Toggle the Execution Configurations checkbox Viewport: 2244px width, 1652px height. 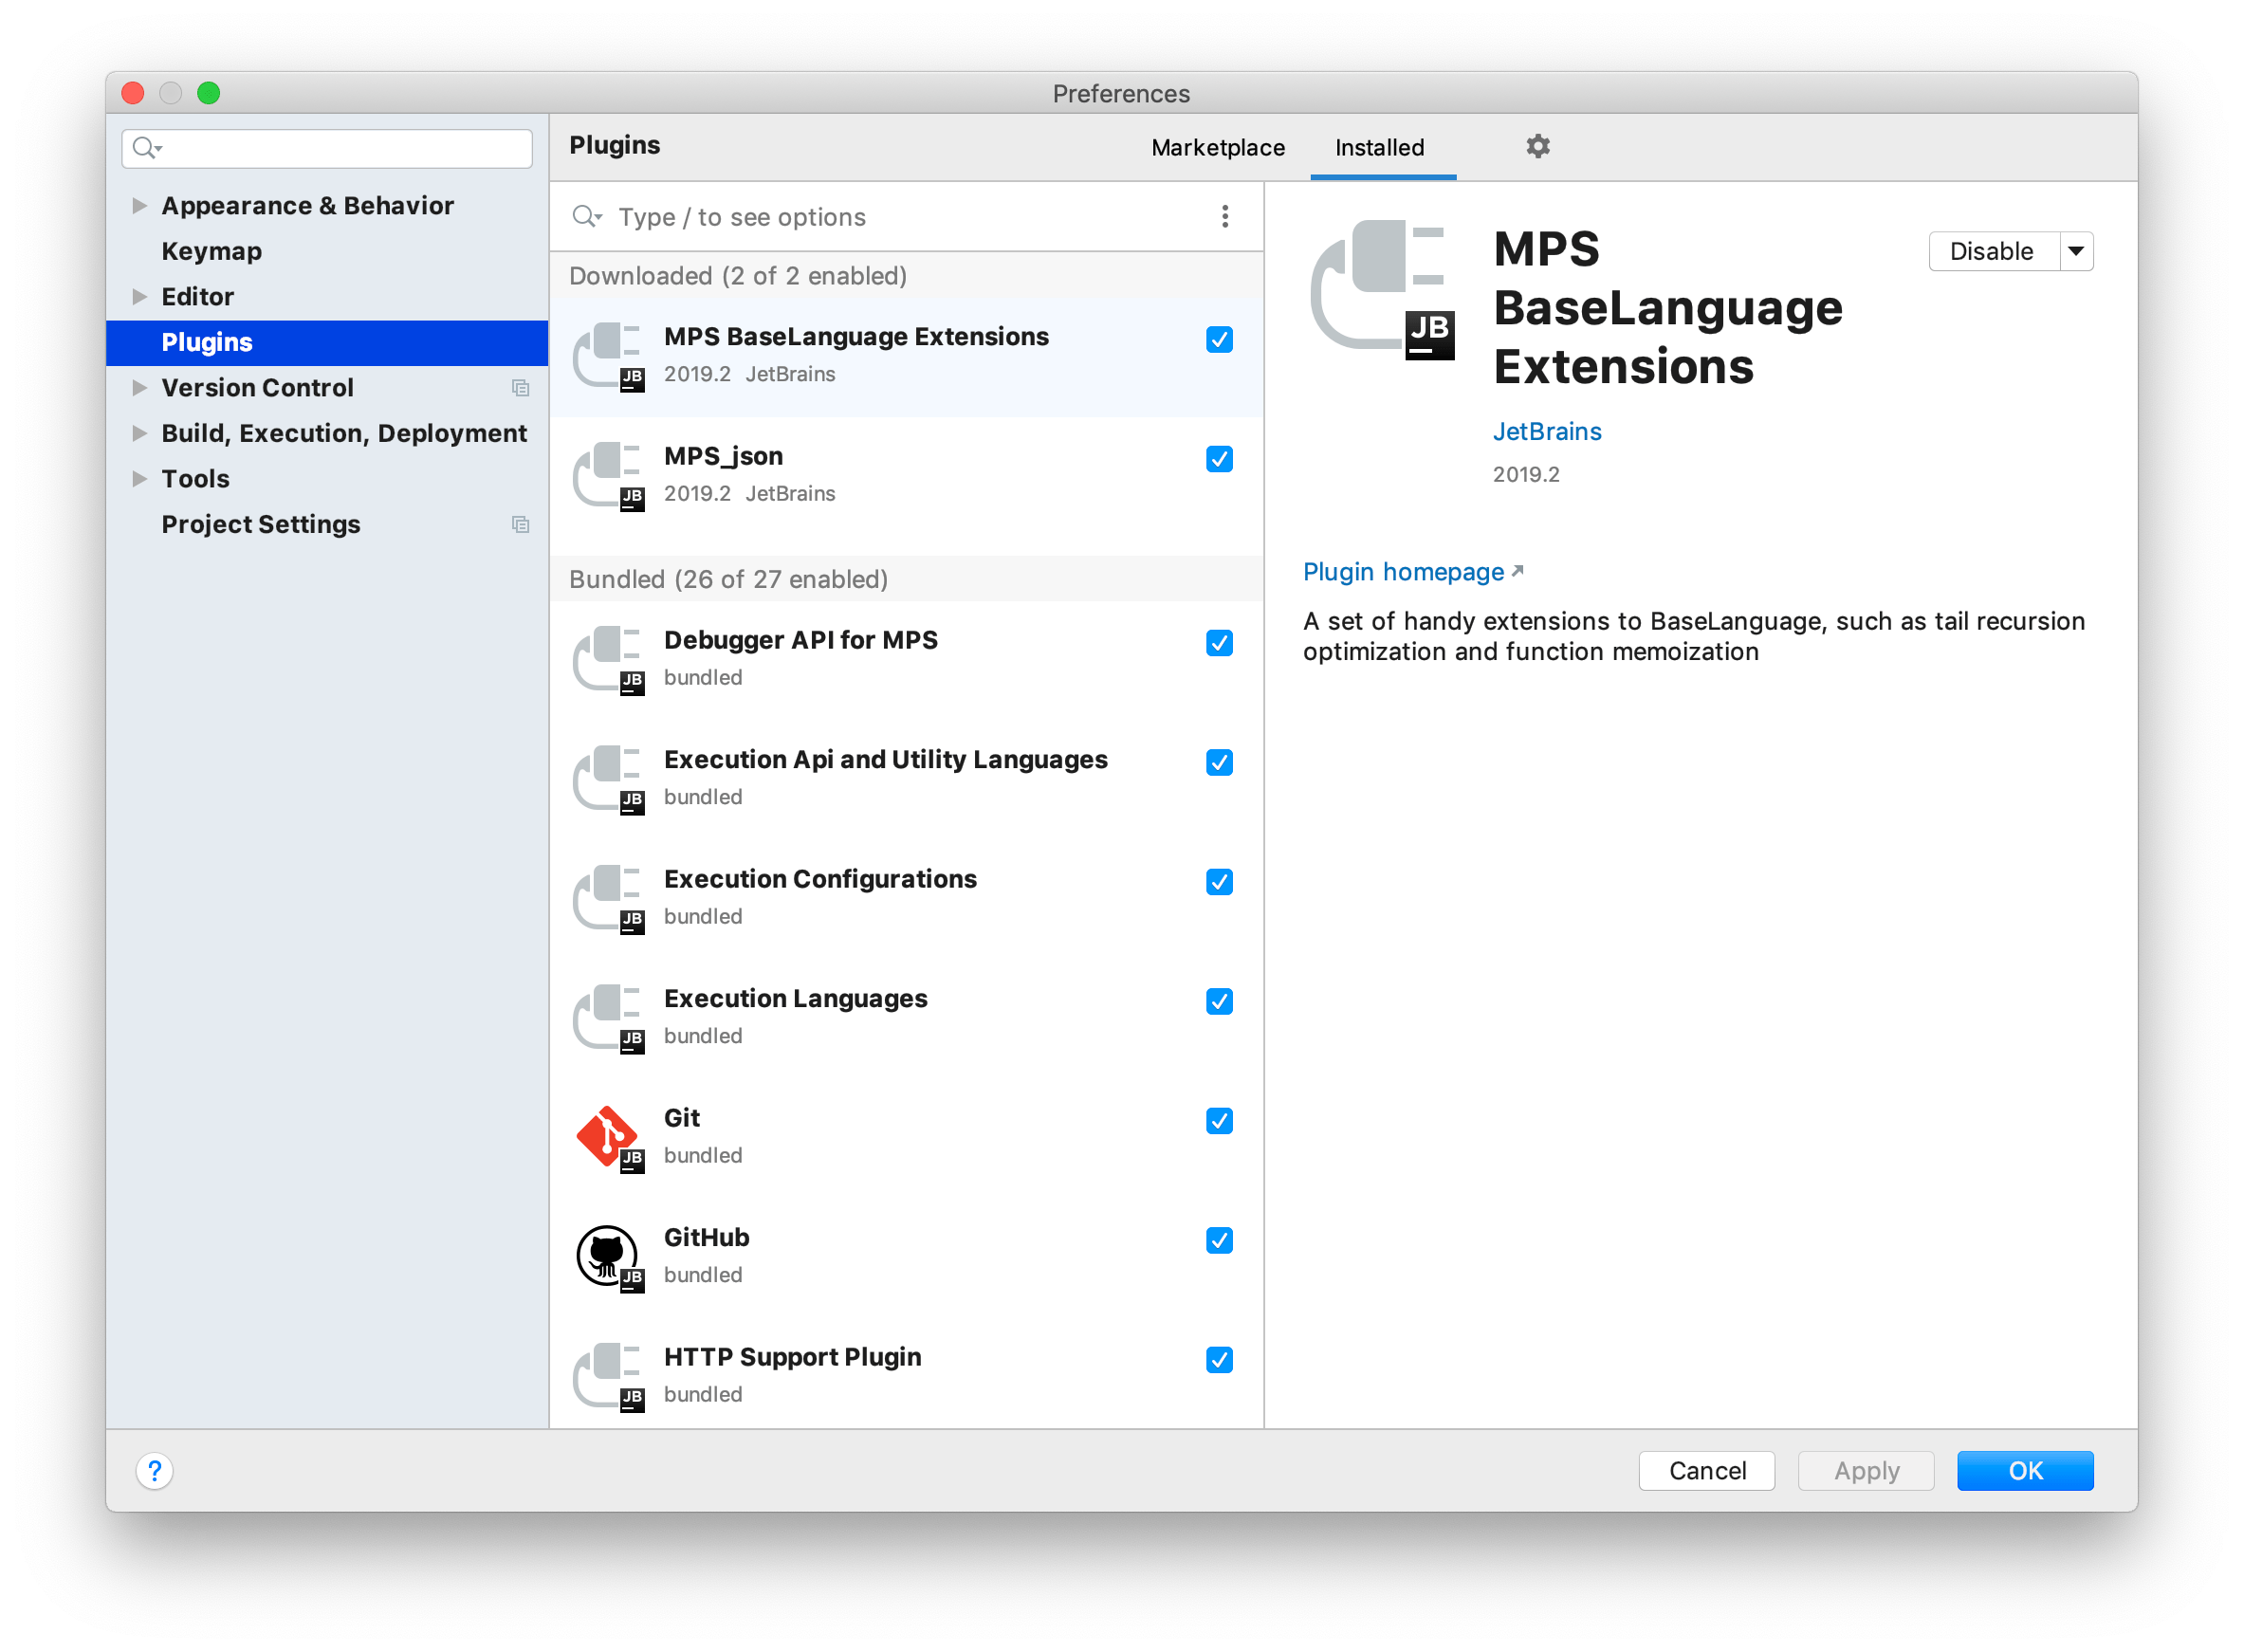(1219, 882)
